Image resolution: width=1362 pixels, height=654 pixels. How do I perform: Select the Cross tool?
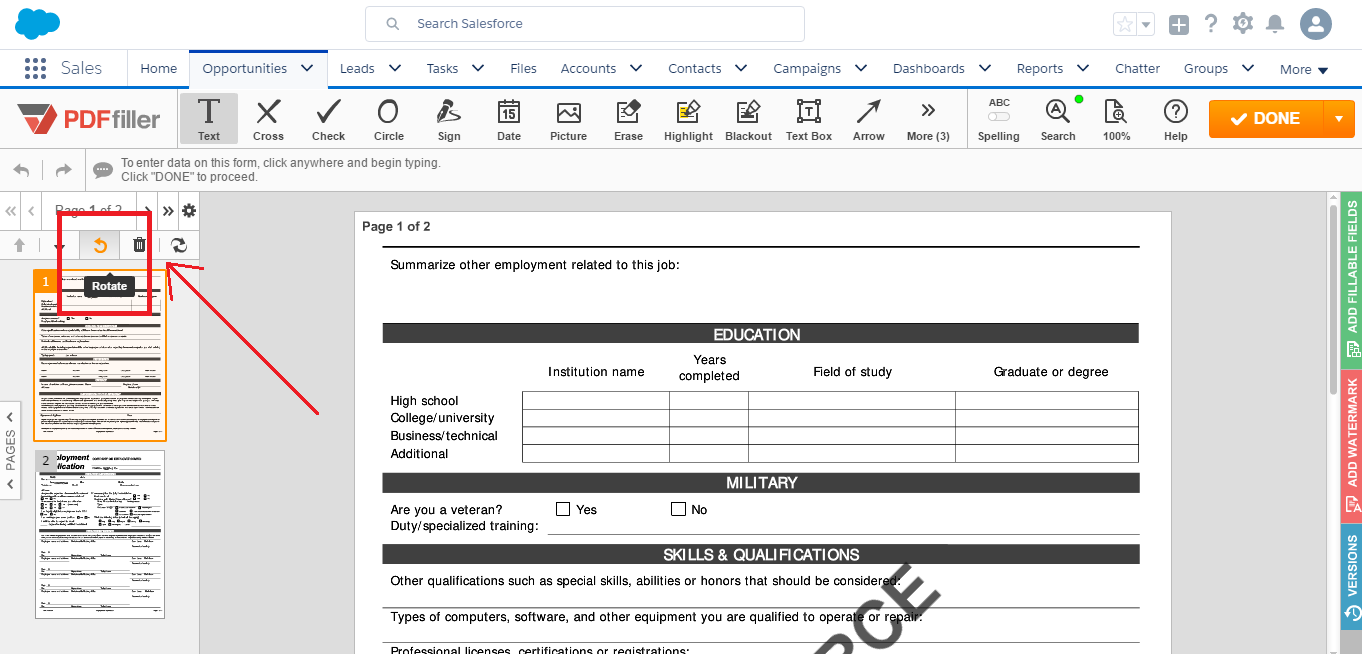[268, 119]
